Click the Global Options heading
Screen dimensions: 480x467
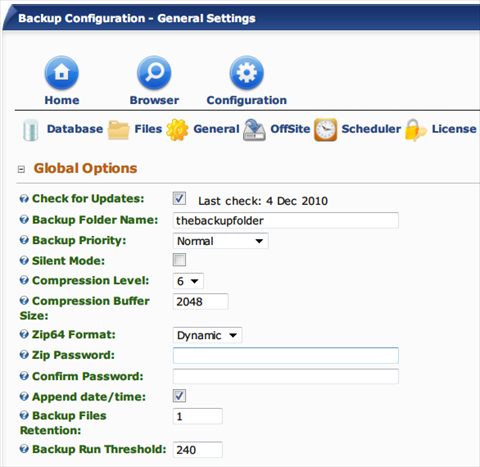pyautogui.click(x=85, y=168)
